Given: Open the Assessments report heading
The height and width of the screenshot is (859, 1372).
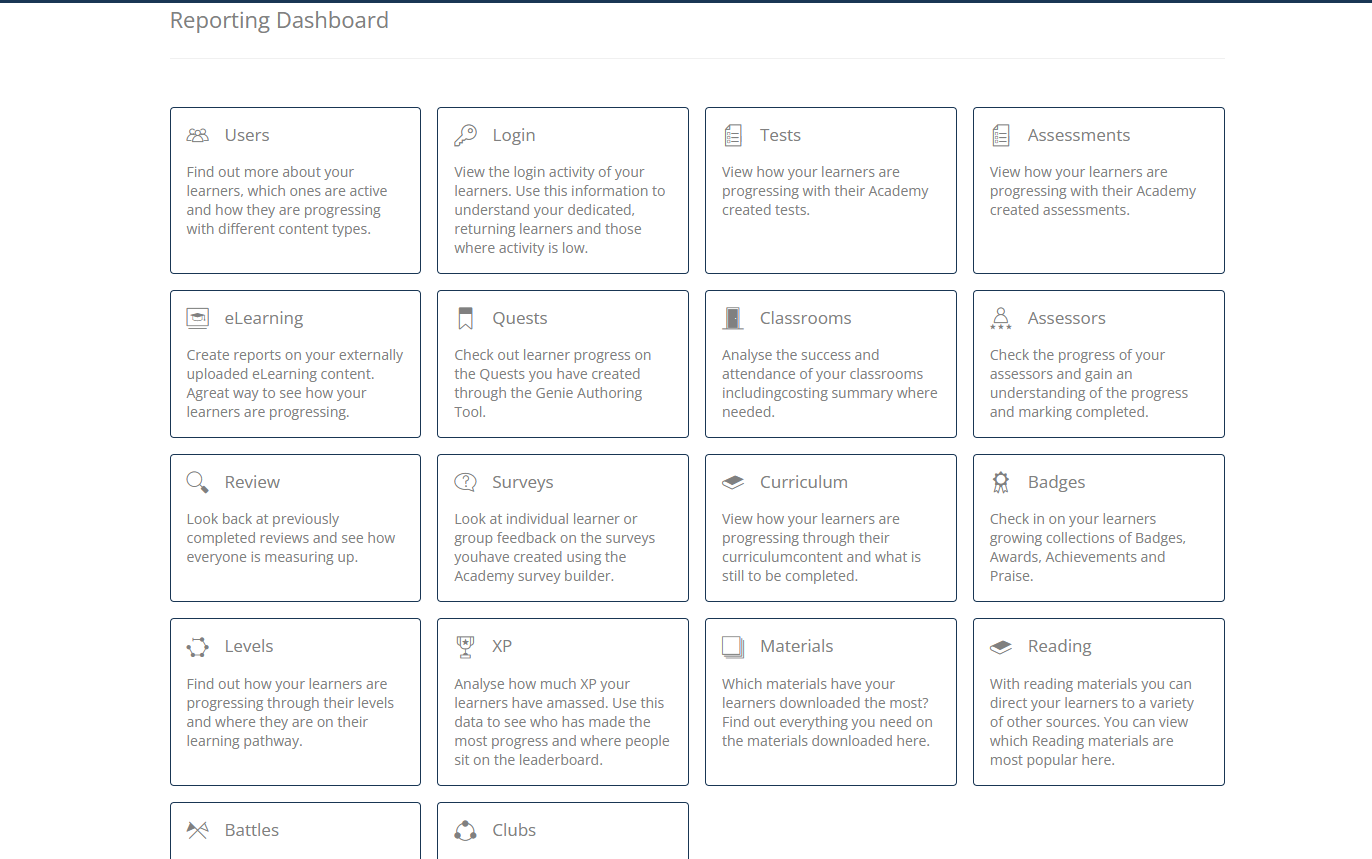Looking at the screenshot, I should click(x=1078, y=136).
